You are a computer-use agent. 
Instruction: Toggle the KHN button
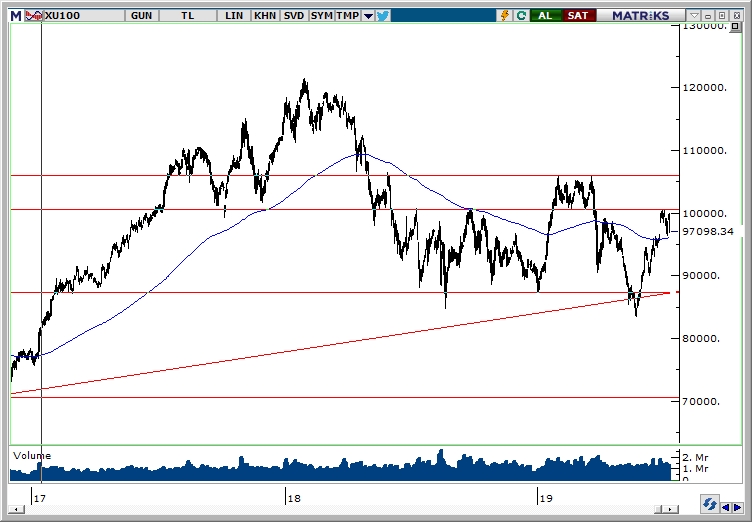pyautogui.click(x=265, y=16)
